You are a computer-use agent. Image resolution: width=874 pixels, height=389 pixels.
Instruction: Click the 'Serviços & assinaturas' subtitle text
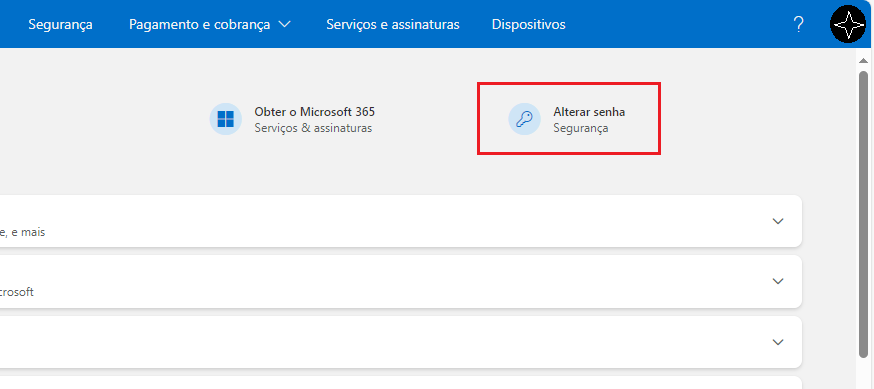coord(313,128)
